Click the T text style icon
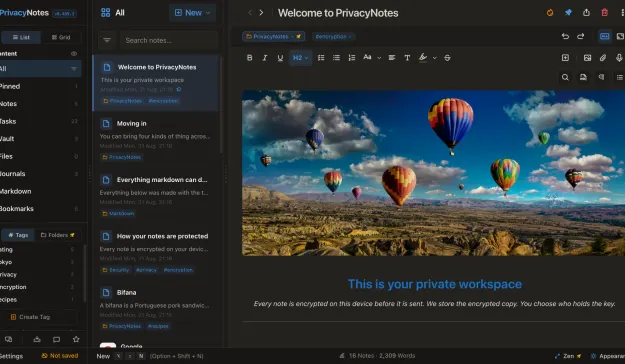The image size is (625, 364). [407, 58]
